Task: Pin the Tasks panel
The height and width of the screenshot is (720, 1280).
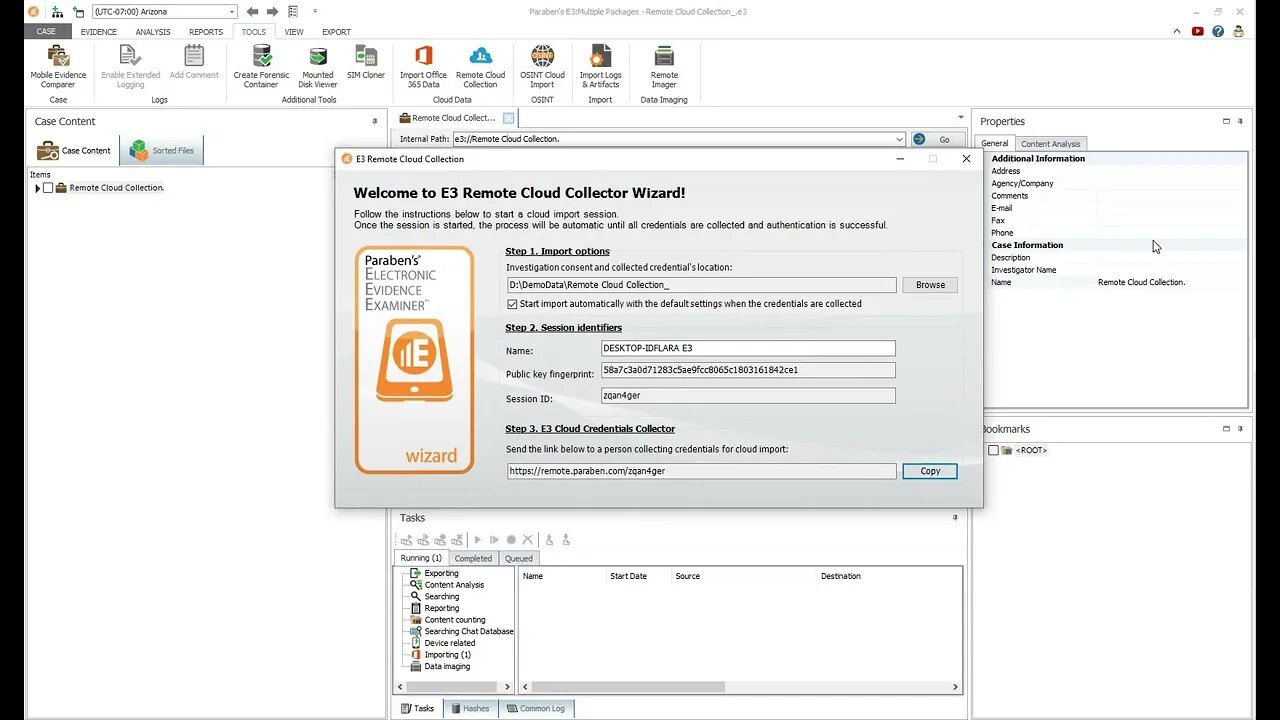Action: tap(955, 518)
